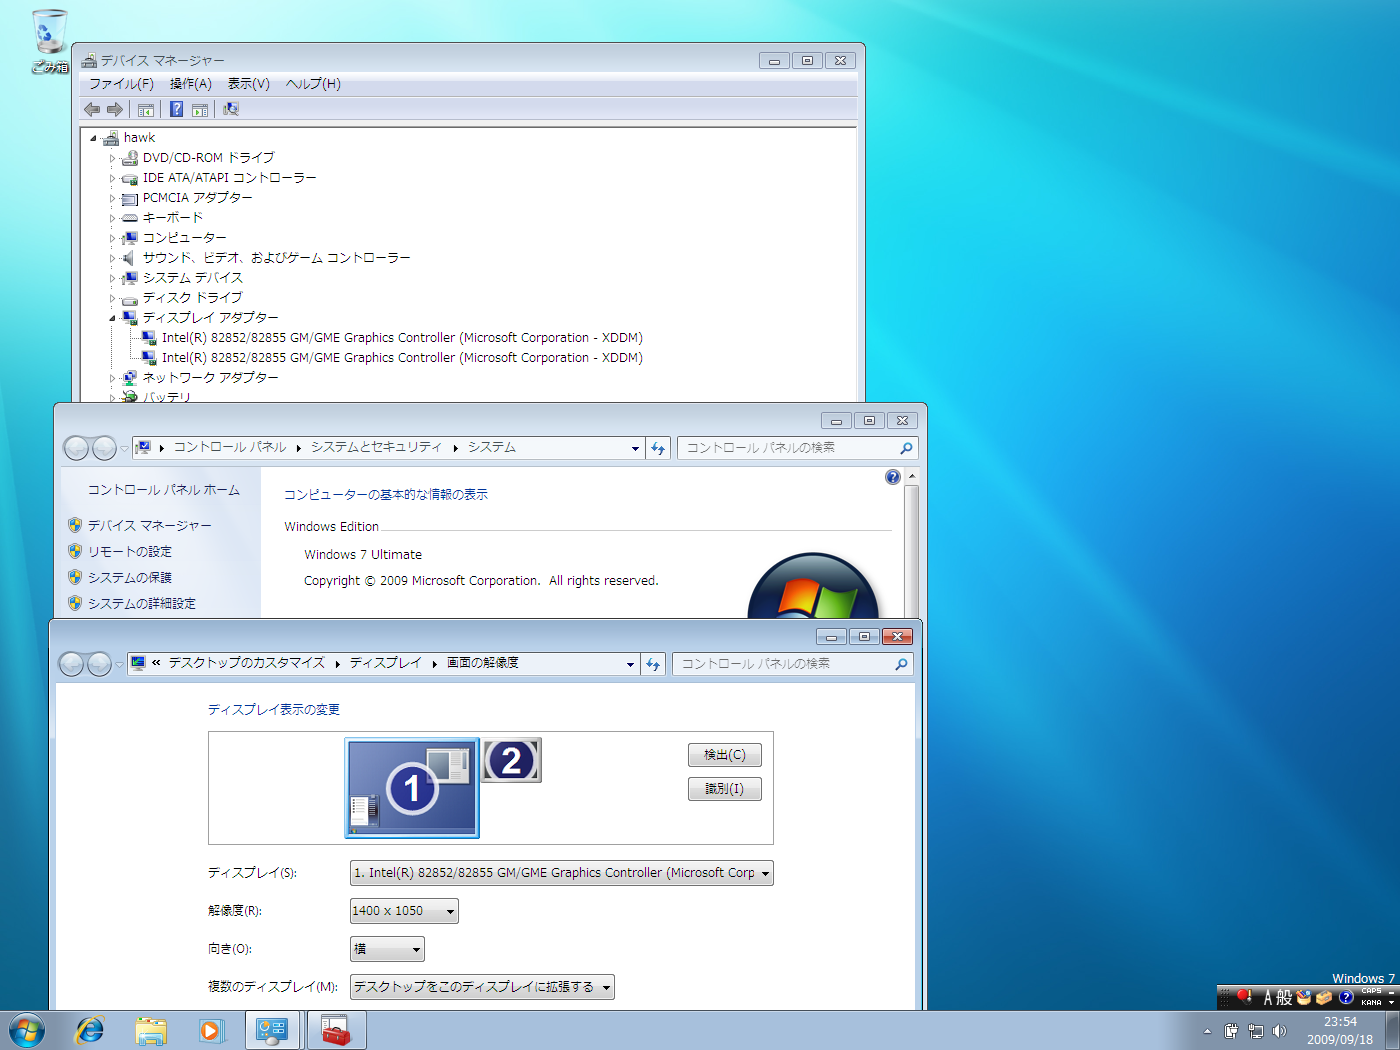
Task: Click search magnifier in System window search box
Action: (906, 448)
